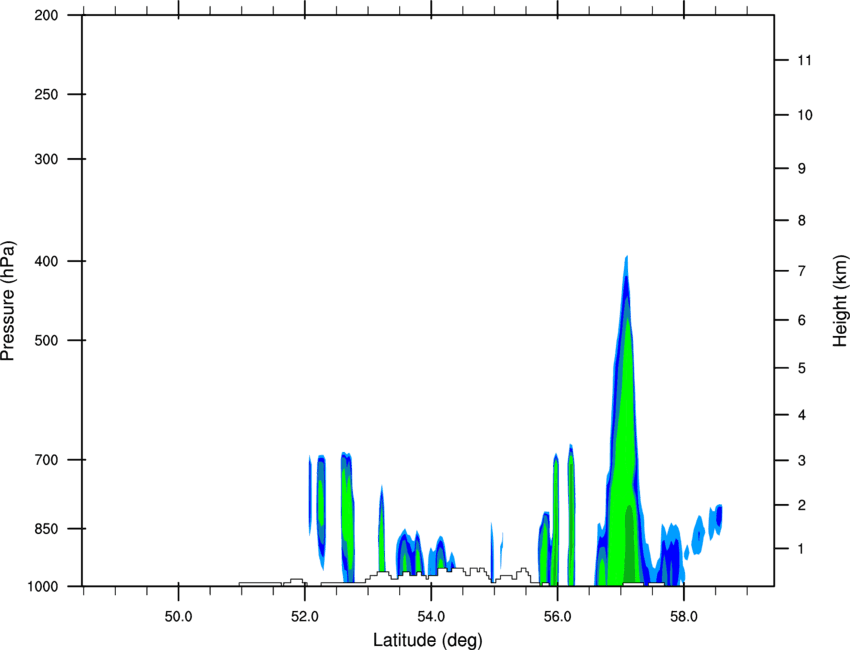Pick the 6 km height label

click(x=802, y=320)
